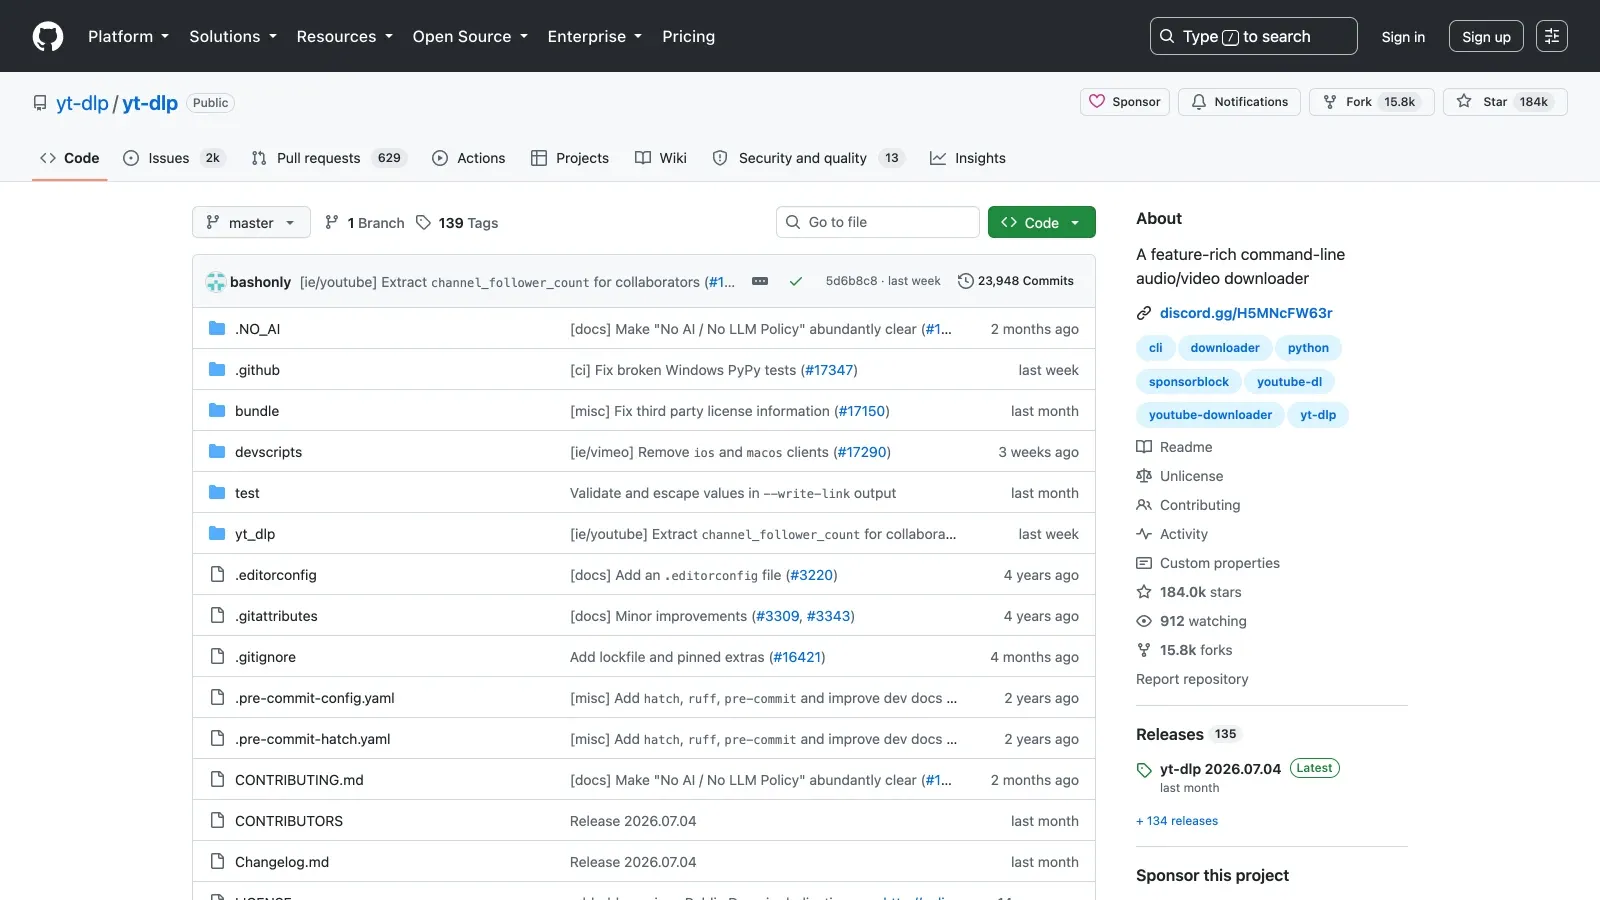Expand the Resources menu
Screen dimensions: 1600x900
[344, 36]
